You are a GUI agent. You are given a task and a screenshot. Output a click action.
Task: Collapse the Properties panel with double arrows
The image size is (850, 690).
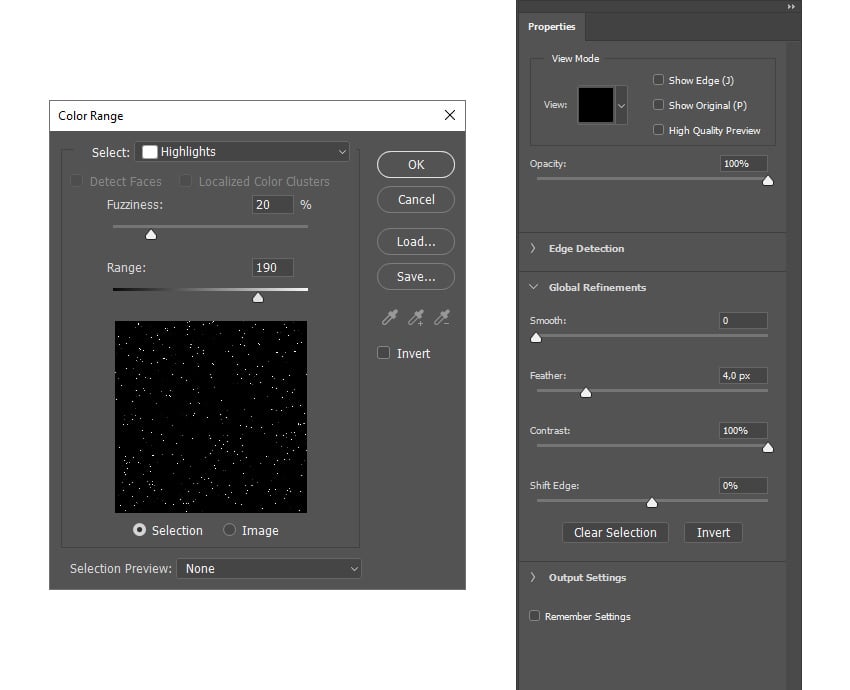792,6
